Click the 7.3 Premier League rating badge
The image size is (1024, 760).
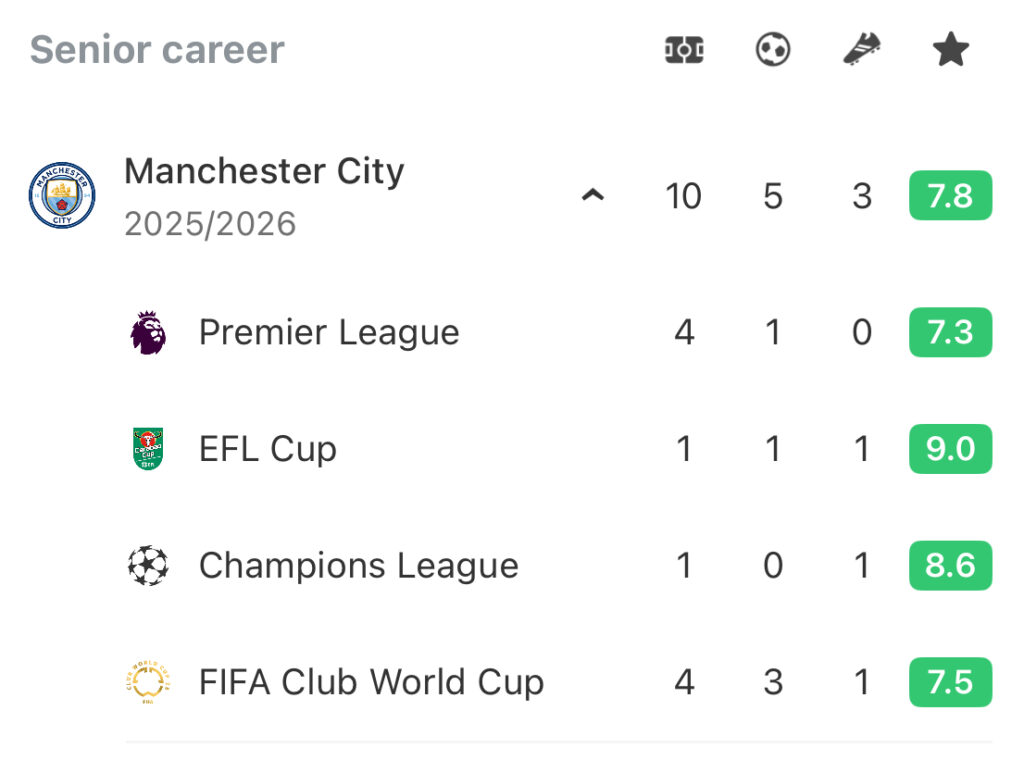(950, 332)
